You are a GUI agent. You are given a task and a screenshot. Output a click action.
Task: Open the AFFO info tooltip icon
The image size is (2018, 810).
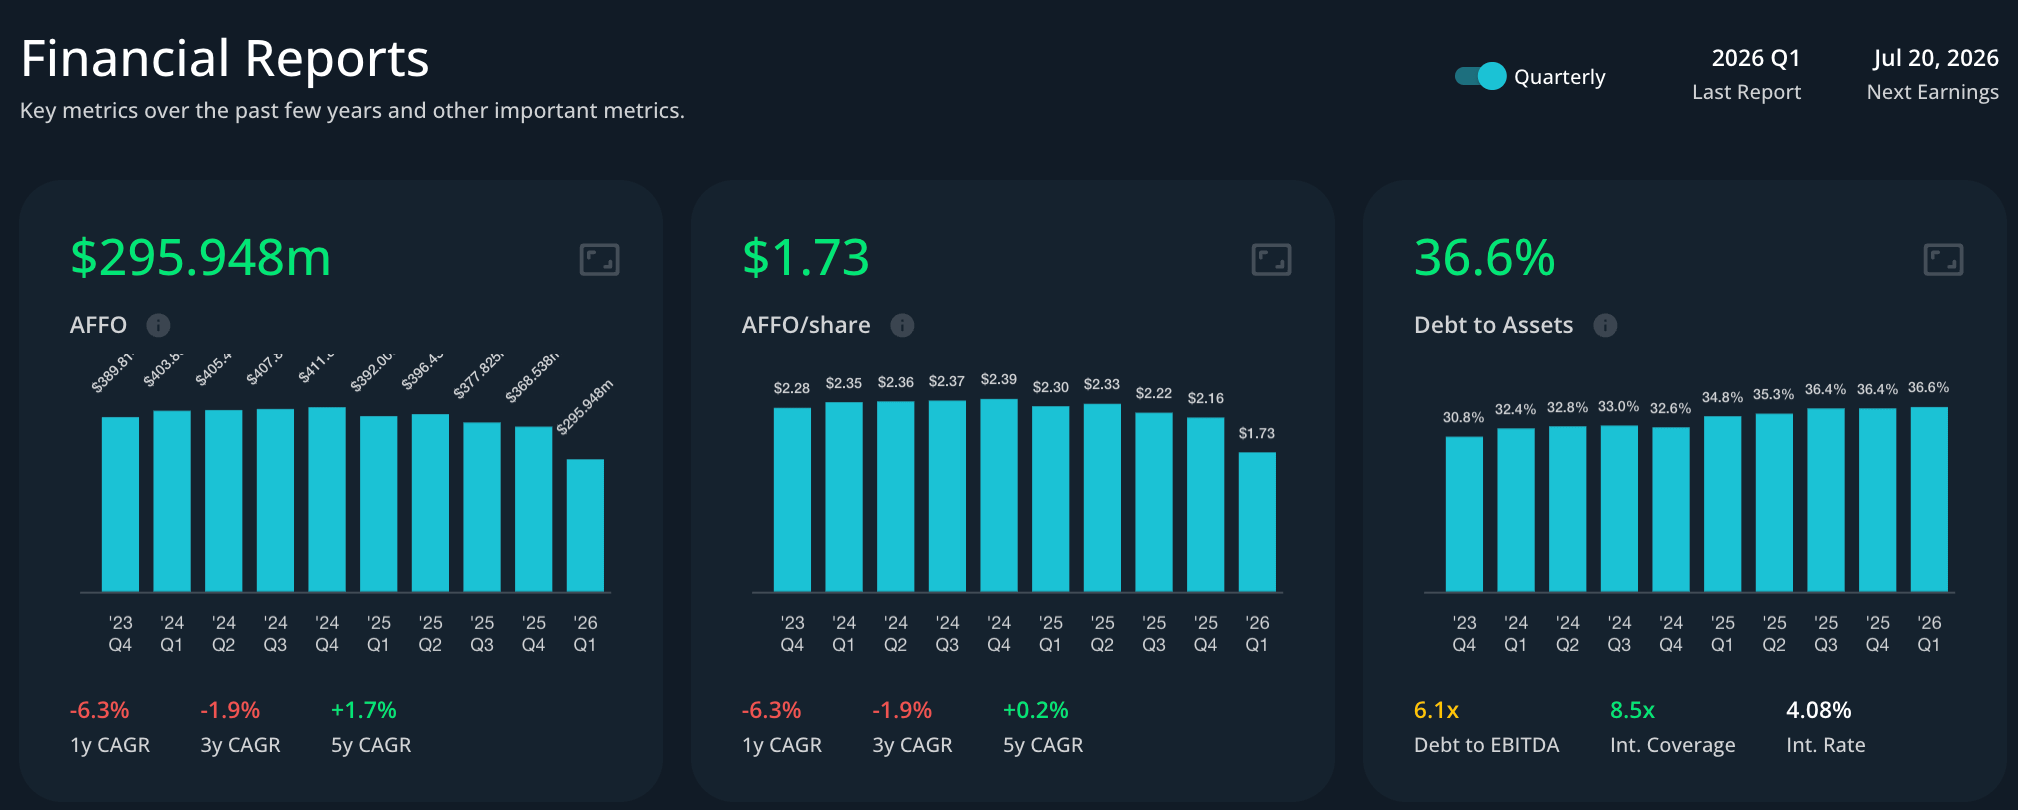158,325
